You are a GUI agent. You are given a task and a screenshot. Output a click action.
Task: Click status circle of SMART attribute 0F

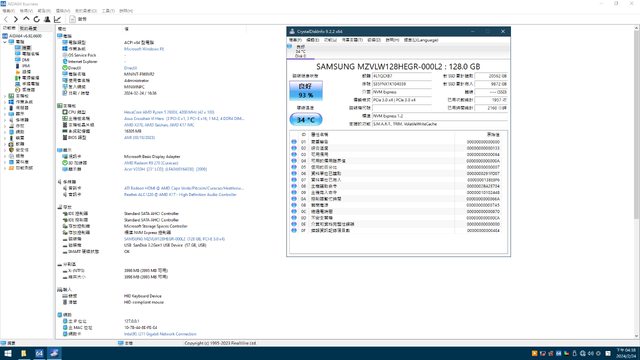[x=294, y=230]
